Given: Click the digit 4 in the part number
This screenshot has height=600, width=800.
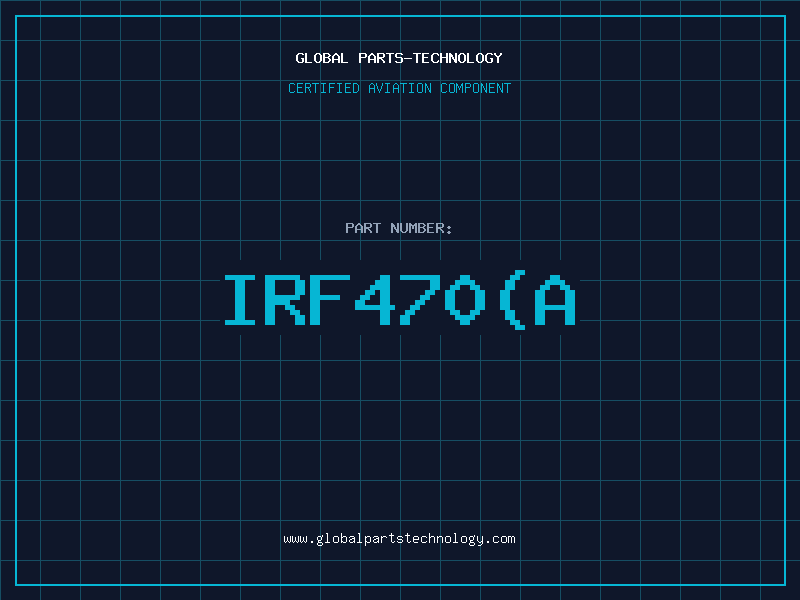Looking at the screenshot, I should pyautogui.click(x=376, y=300).
